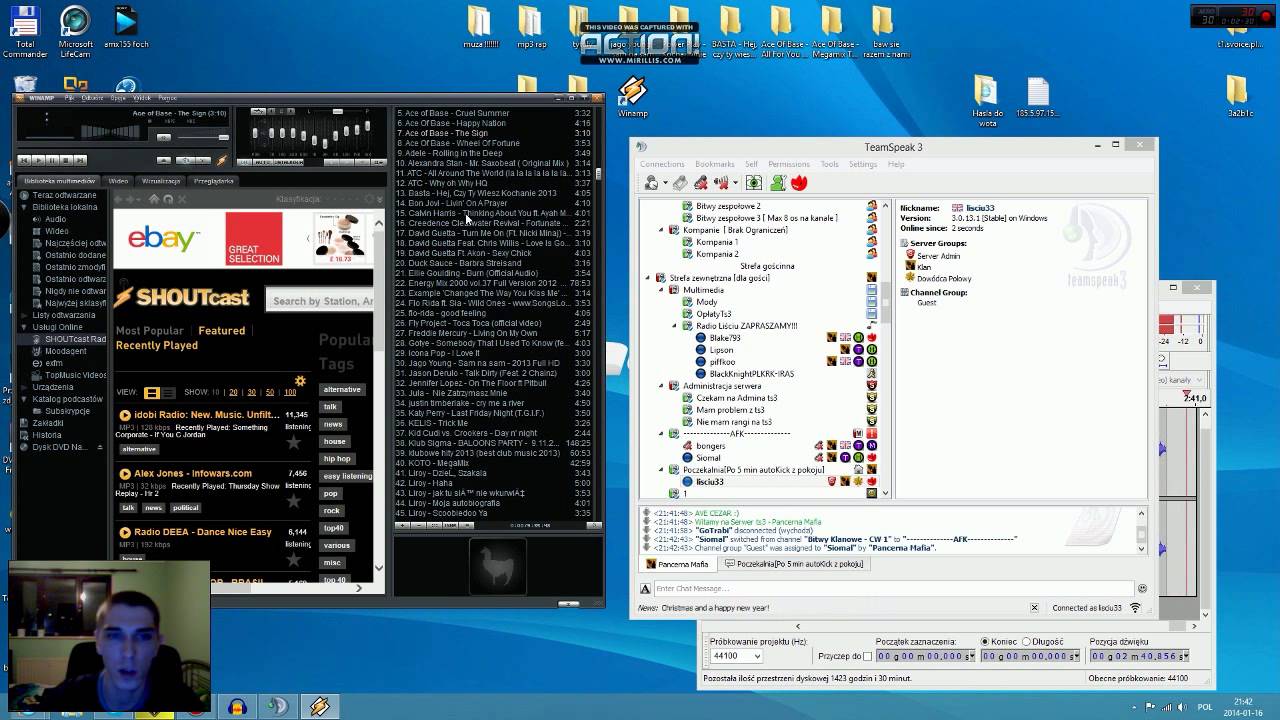Click the Winamp pause button

tap(52, 160)
